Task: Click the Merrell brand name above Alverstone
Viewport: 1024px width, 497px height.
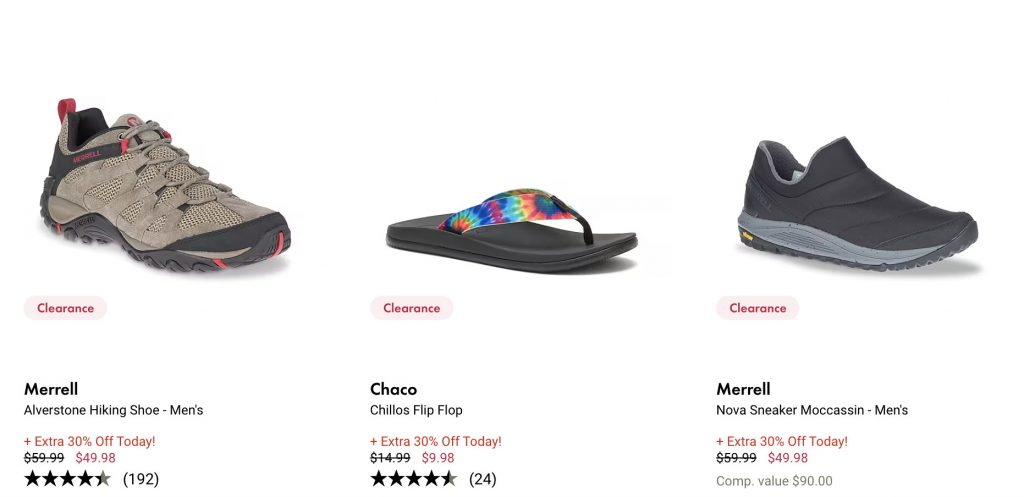Action: click(x=51, y=389)
